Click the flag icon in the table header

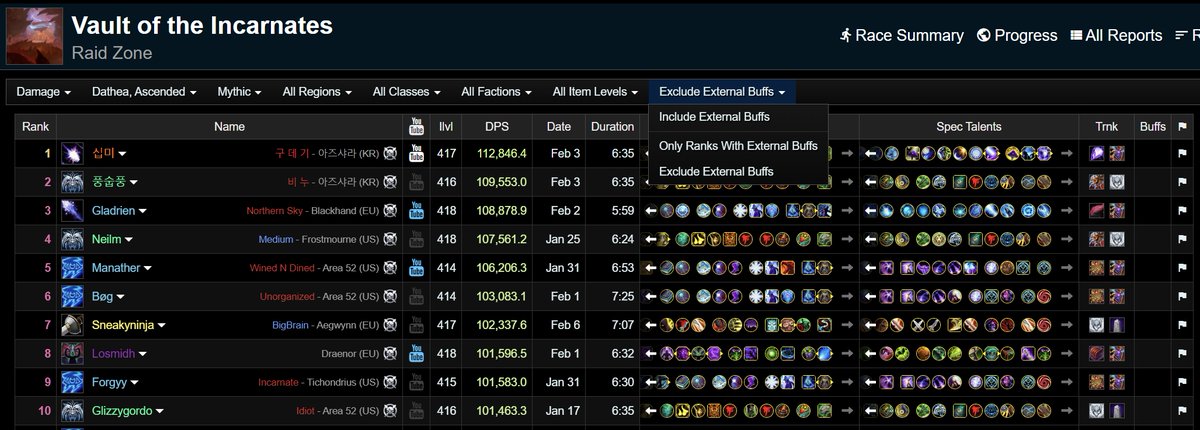tap(1181, 127)
